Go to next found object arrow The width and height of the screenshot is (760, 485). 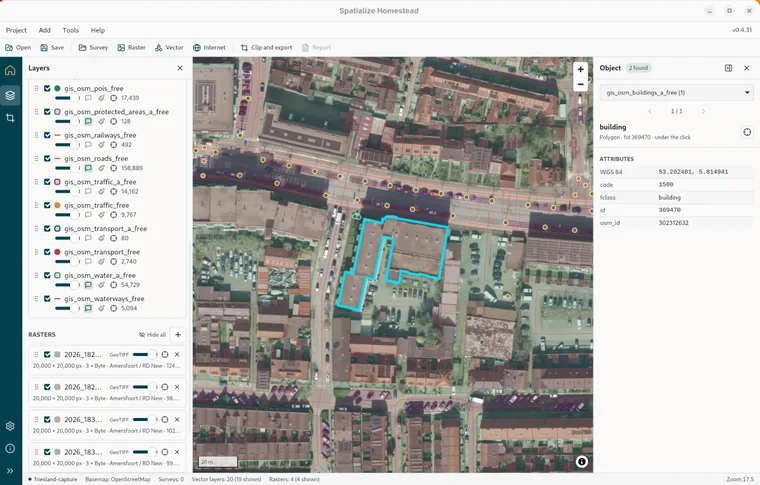coord(703,111)
